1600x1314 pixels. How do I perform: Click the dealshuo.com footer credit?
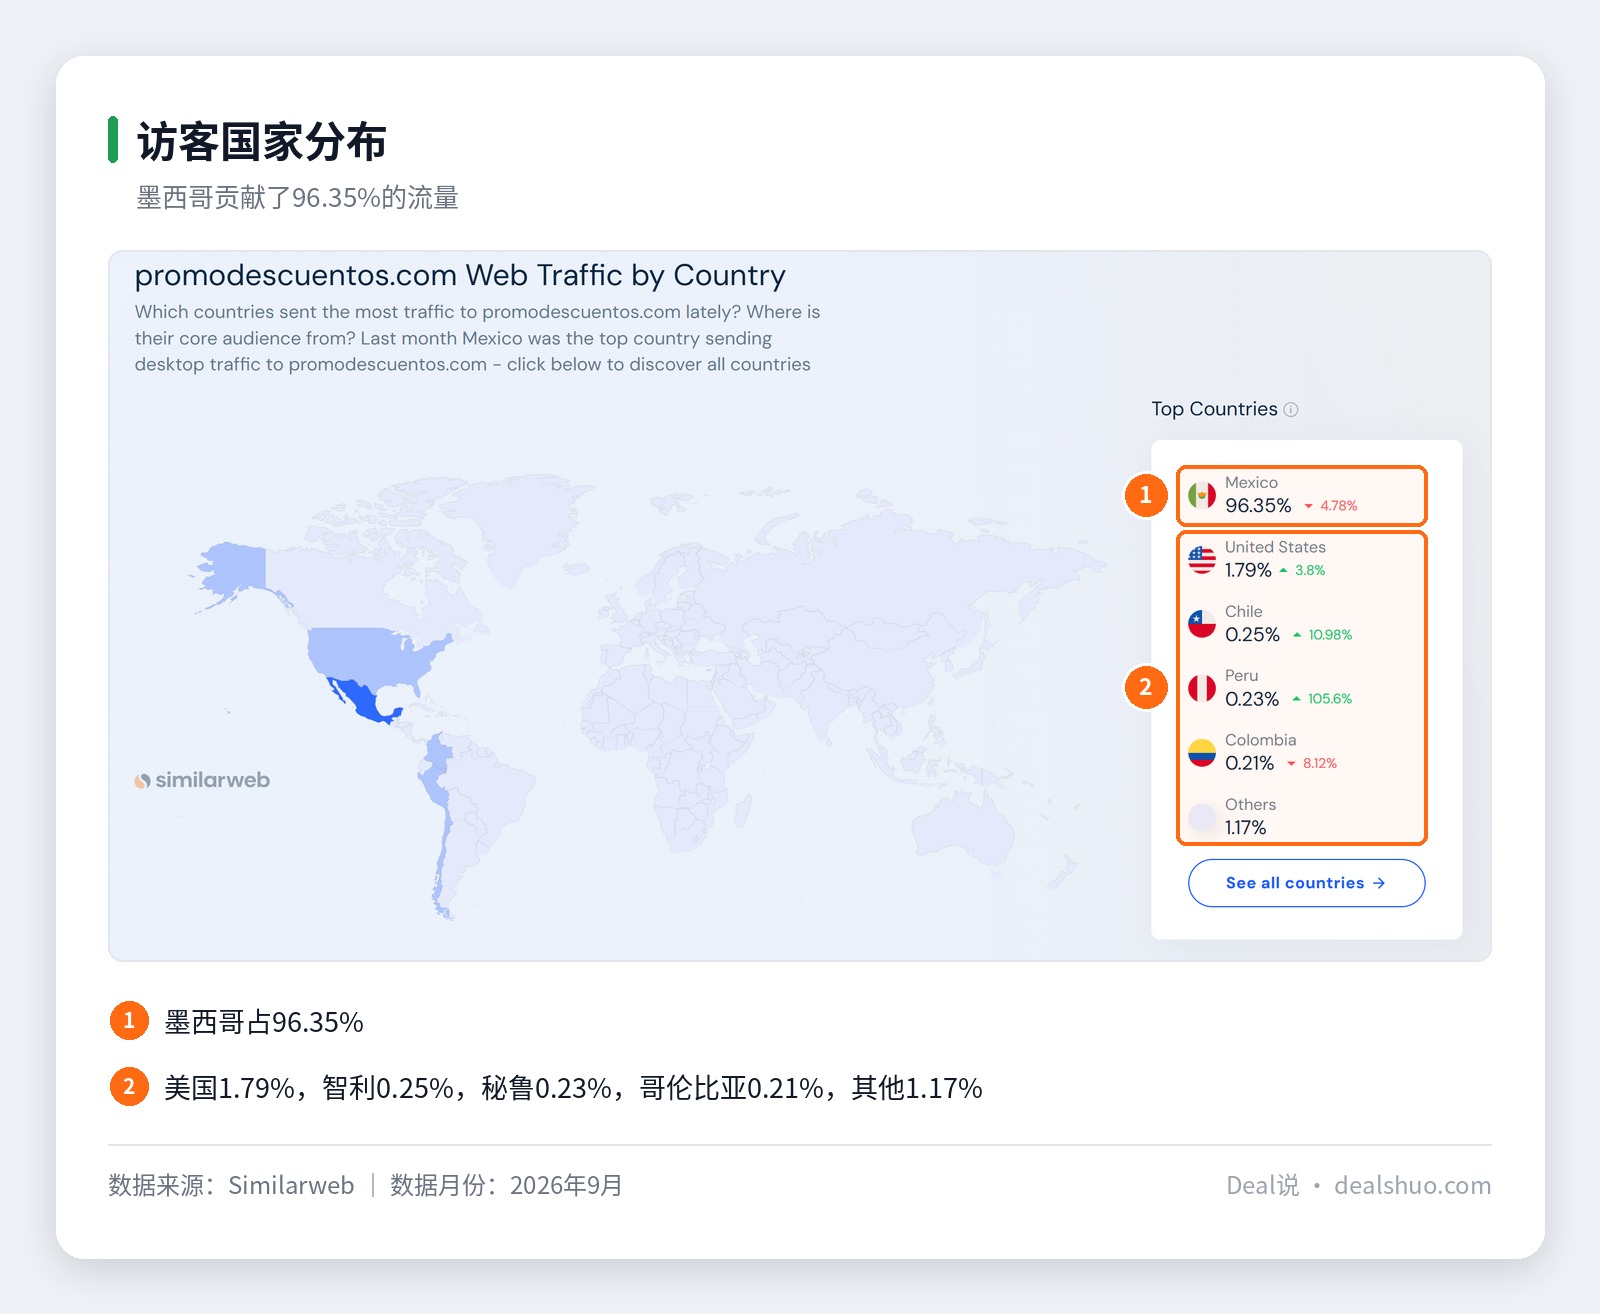pyautogui.click(x=1412, y=1185)
